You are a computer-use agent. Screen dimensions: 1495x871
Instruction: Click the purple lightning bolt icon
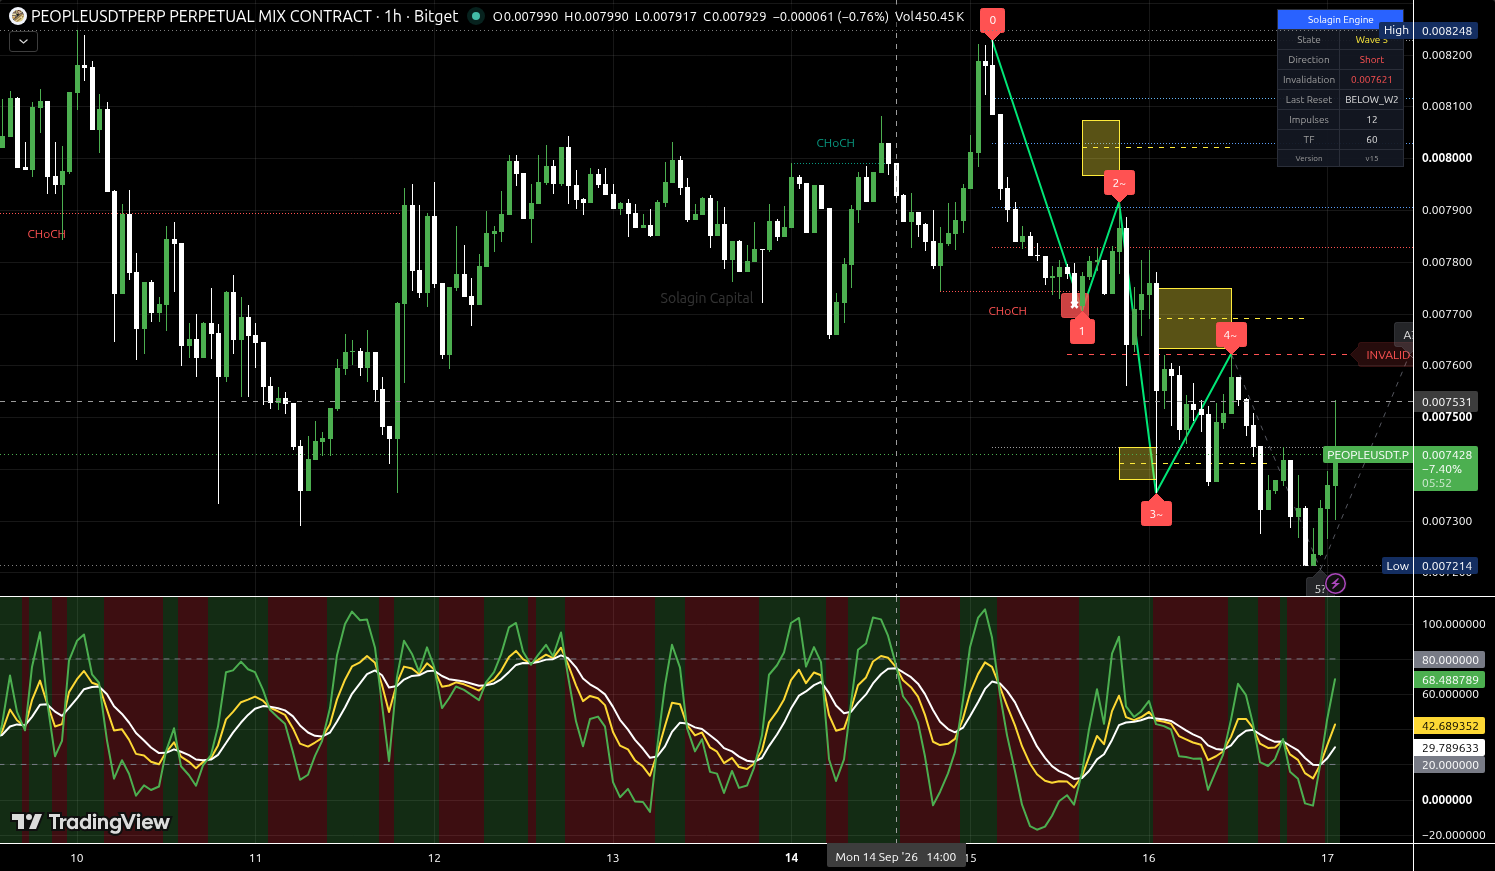pos(1336,584)
